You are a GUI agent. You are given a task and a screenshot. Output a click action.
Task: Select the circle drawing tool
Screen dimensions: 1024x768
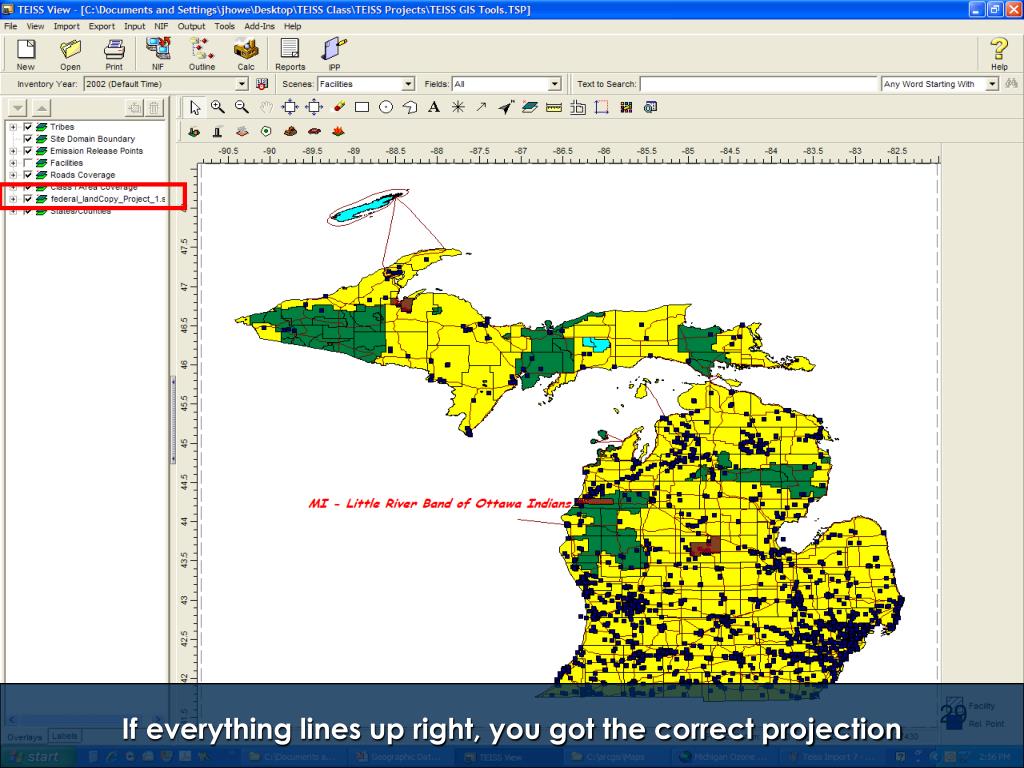[x=386, y=107]
